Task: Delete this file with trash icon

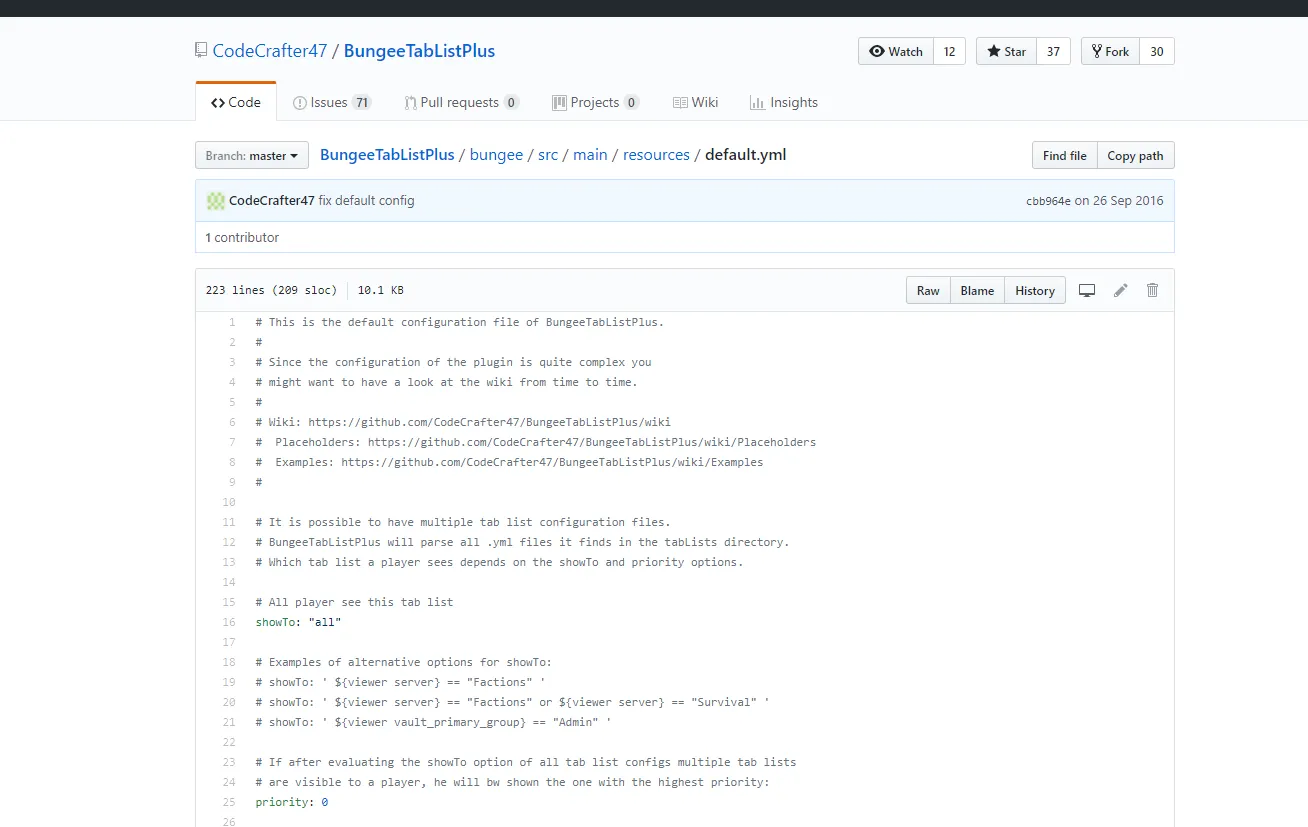Action: (1152, 290)
